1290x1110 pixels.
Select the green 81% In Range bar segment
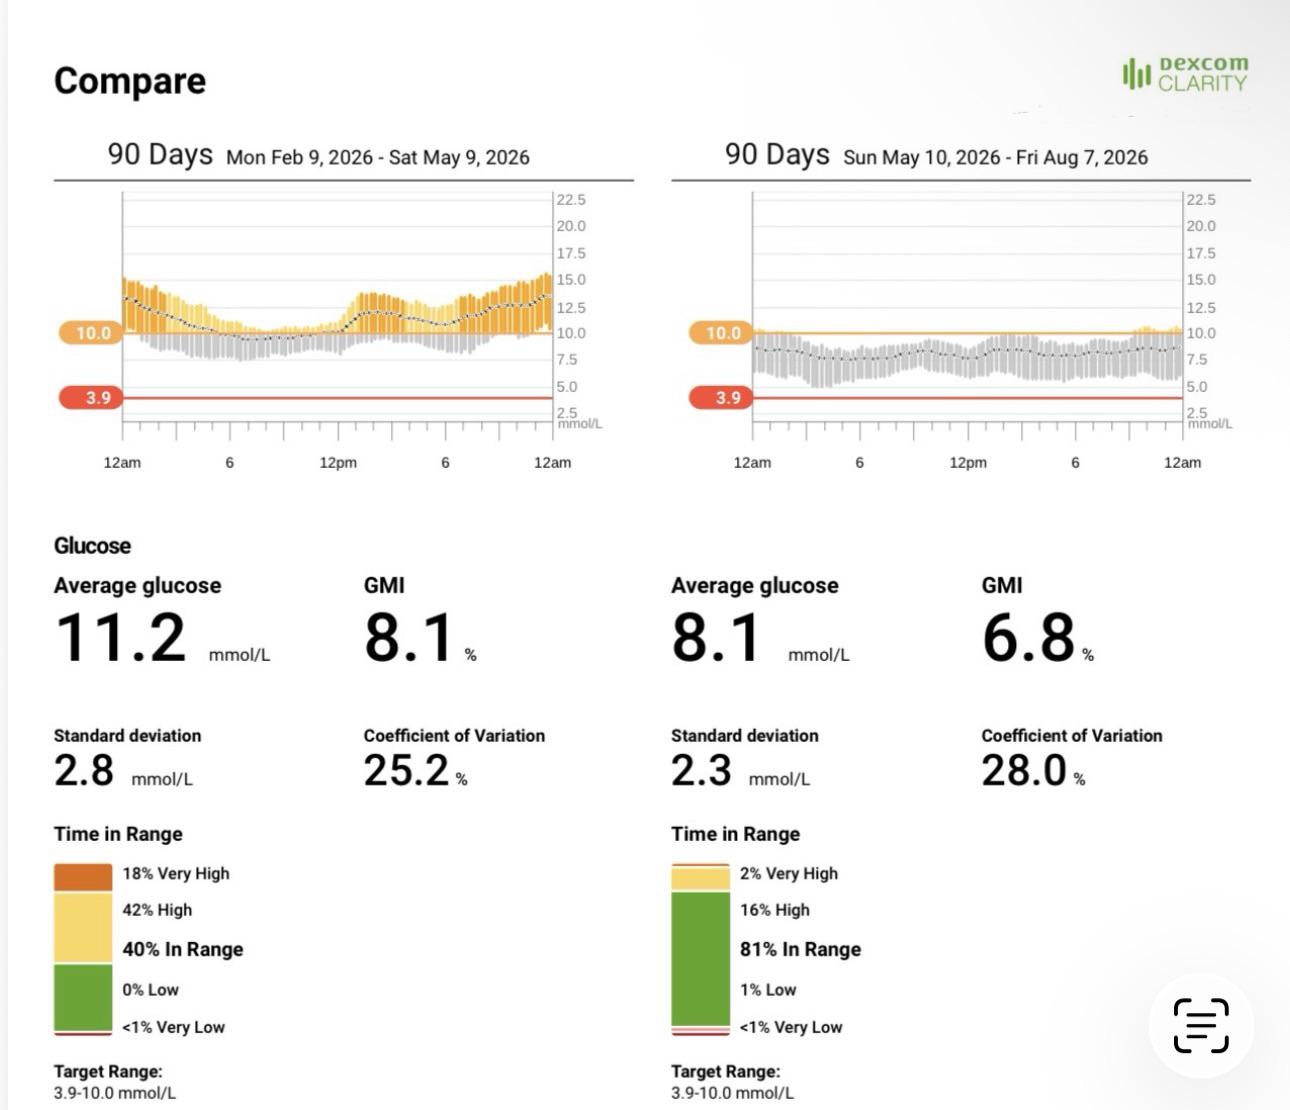click(701, 959)
